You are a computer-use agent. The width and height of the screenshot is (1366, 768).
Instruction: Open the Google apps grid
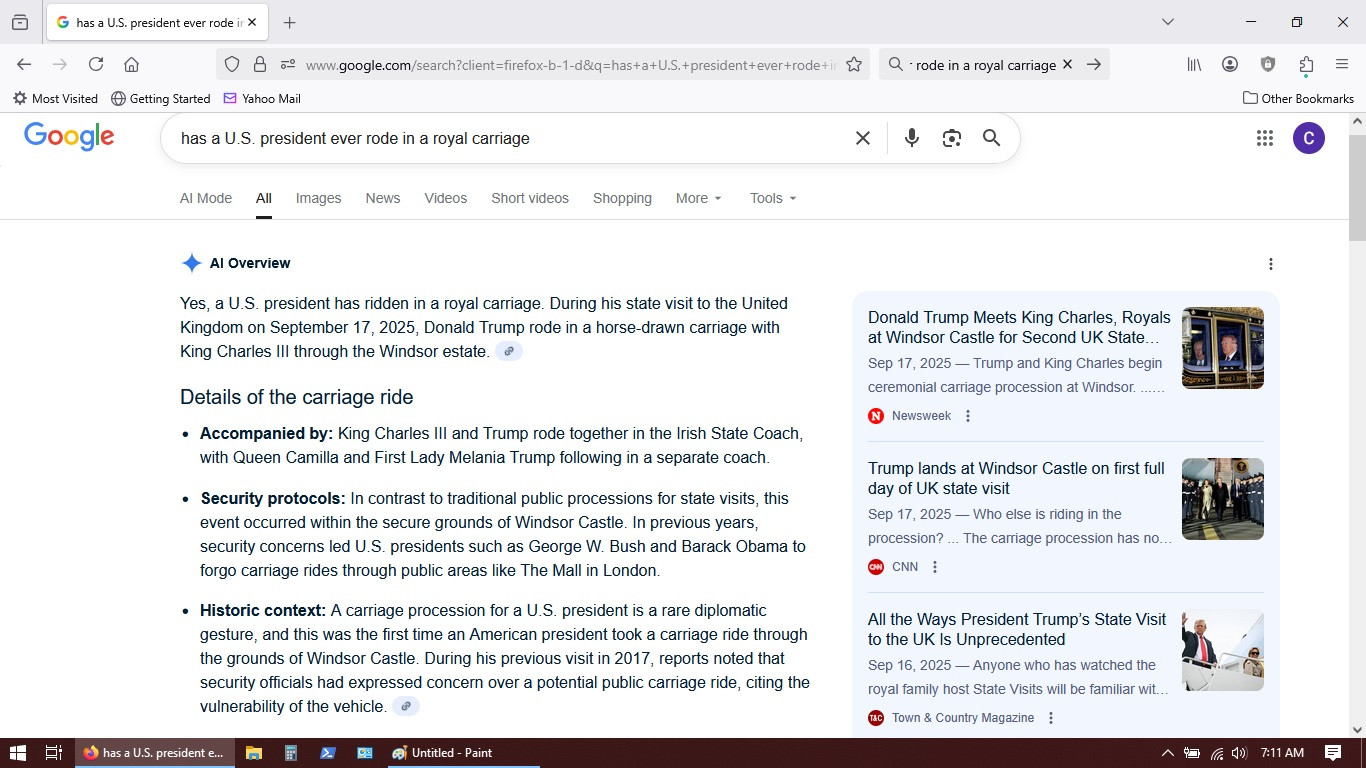tap(1264, 138)
